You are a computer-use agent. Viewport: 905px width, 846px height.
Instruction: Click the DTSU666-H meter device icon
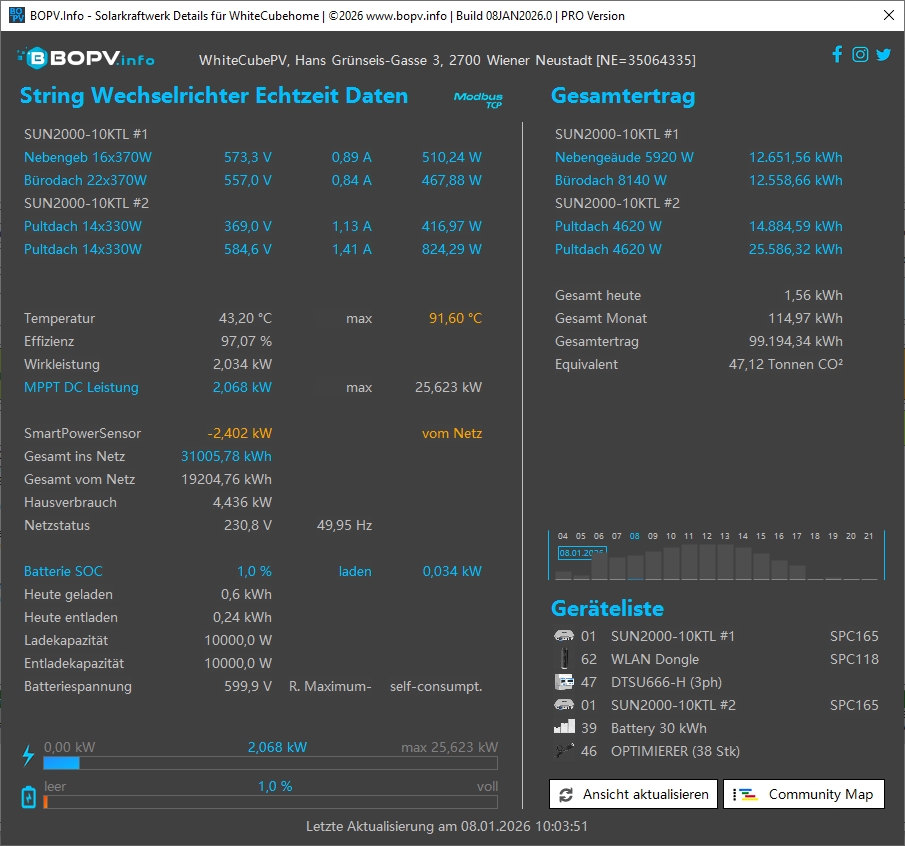[x=563, y=682]
